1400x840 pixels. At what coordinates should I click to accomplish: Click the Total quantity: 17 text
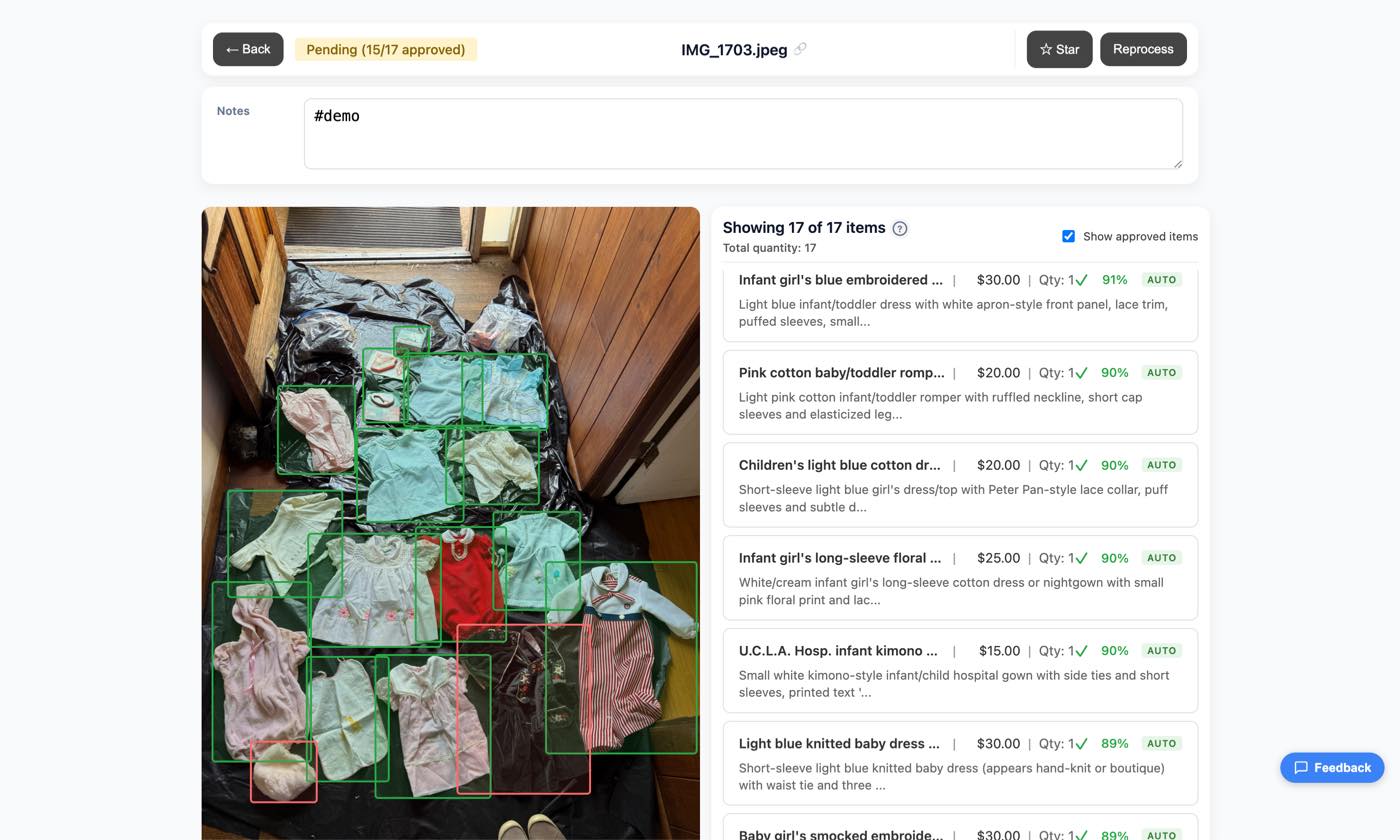(769, 248)
